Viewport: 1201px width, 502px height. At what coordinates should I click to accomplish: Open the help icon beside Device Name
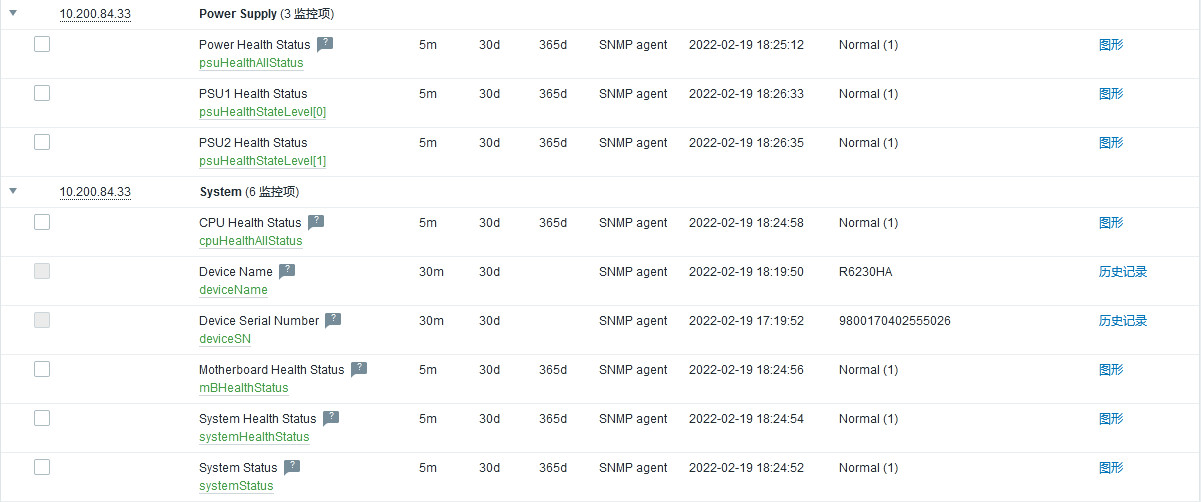[287, 271]
